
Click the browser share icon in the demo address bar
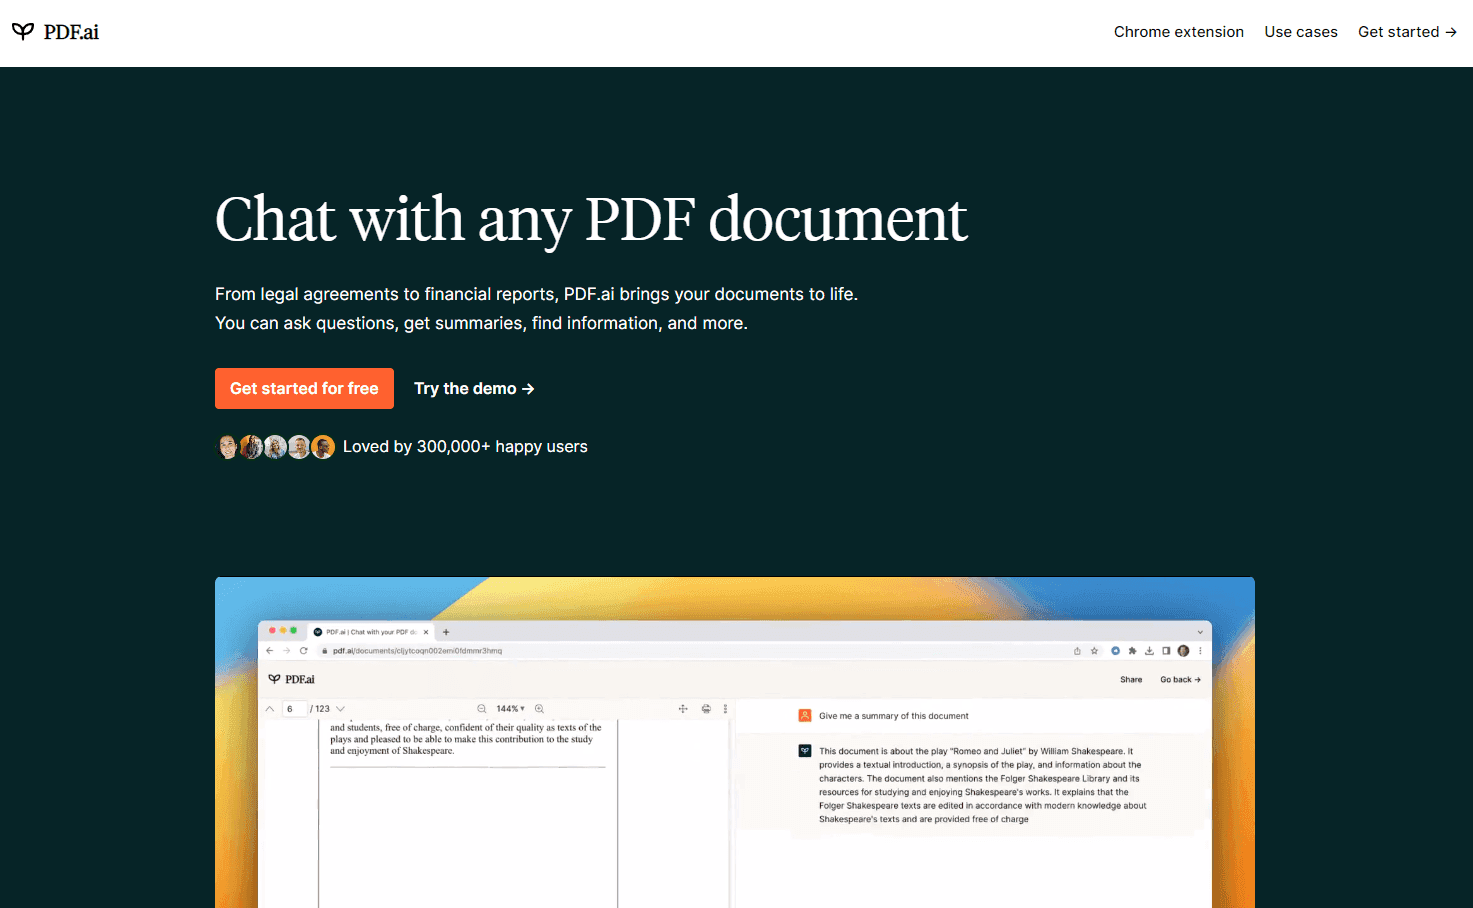(1077, 650)
